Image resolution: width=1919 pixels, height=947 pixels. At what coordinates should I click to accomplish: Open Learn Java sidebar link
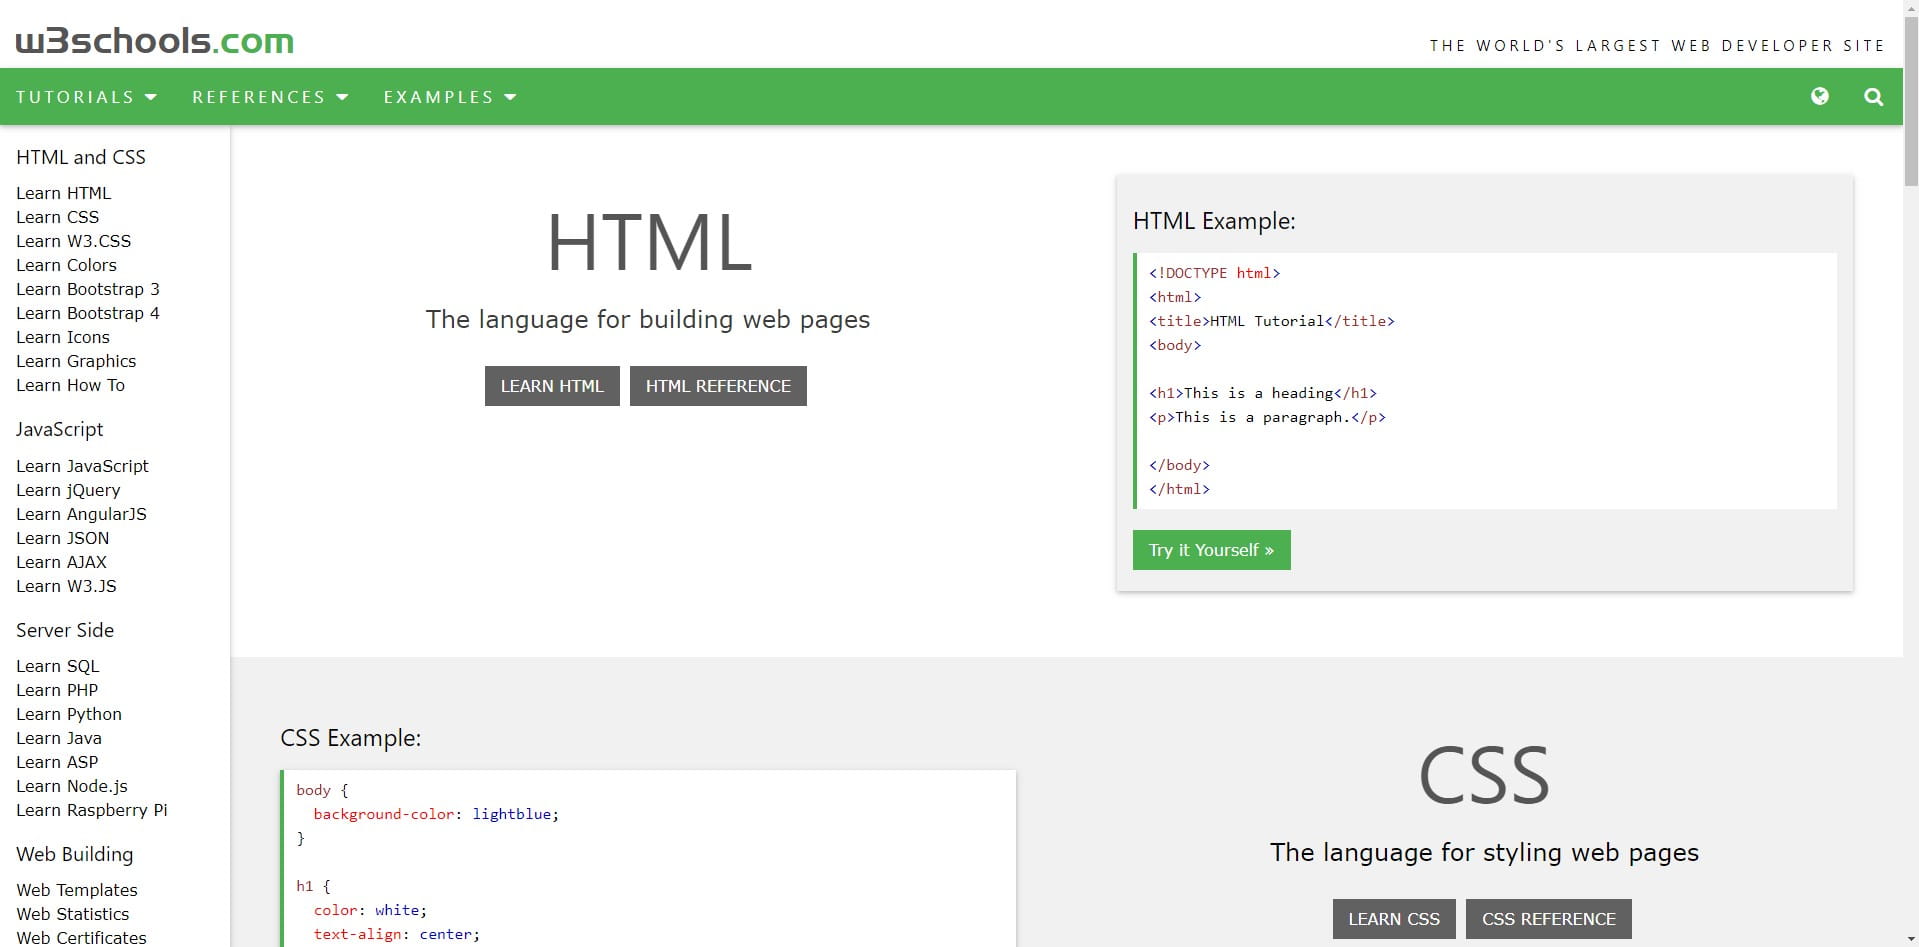click(x=59, y=738)
